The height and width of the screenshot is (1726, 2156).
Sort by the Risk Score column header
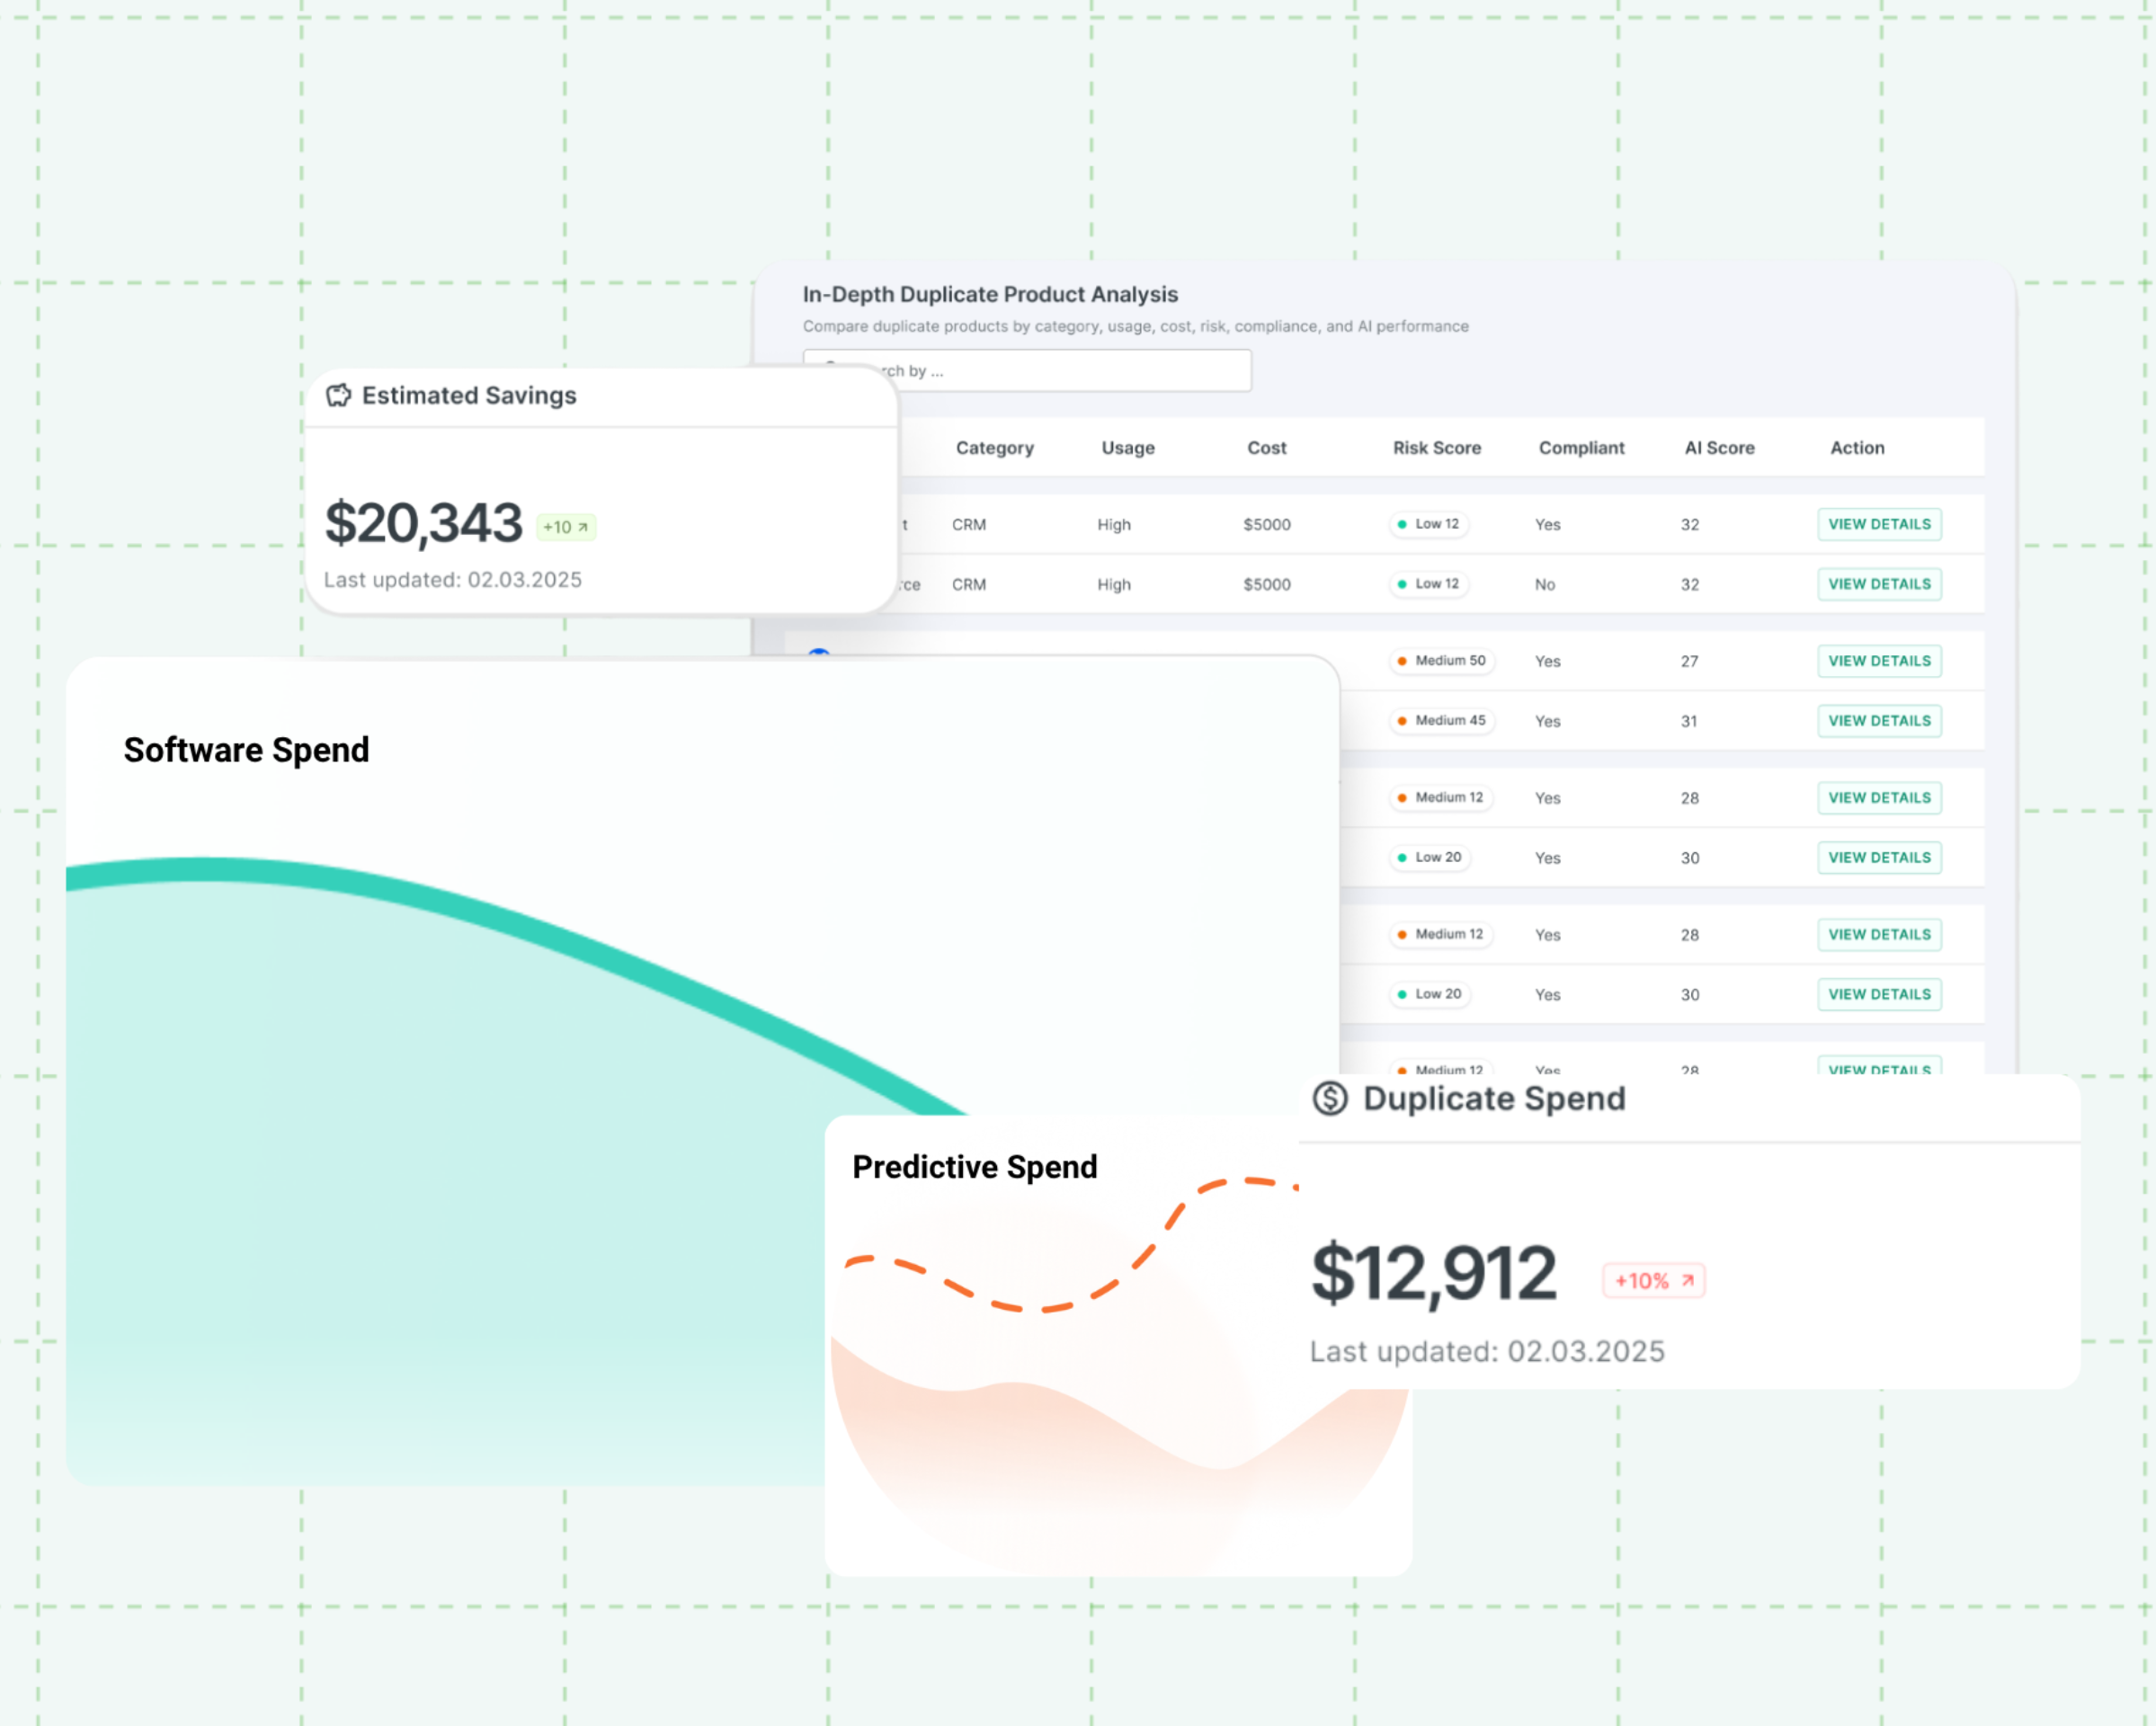click(1436, 448)
